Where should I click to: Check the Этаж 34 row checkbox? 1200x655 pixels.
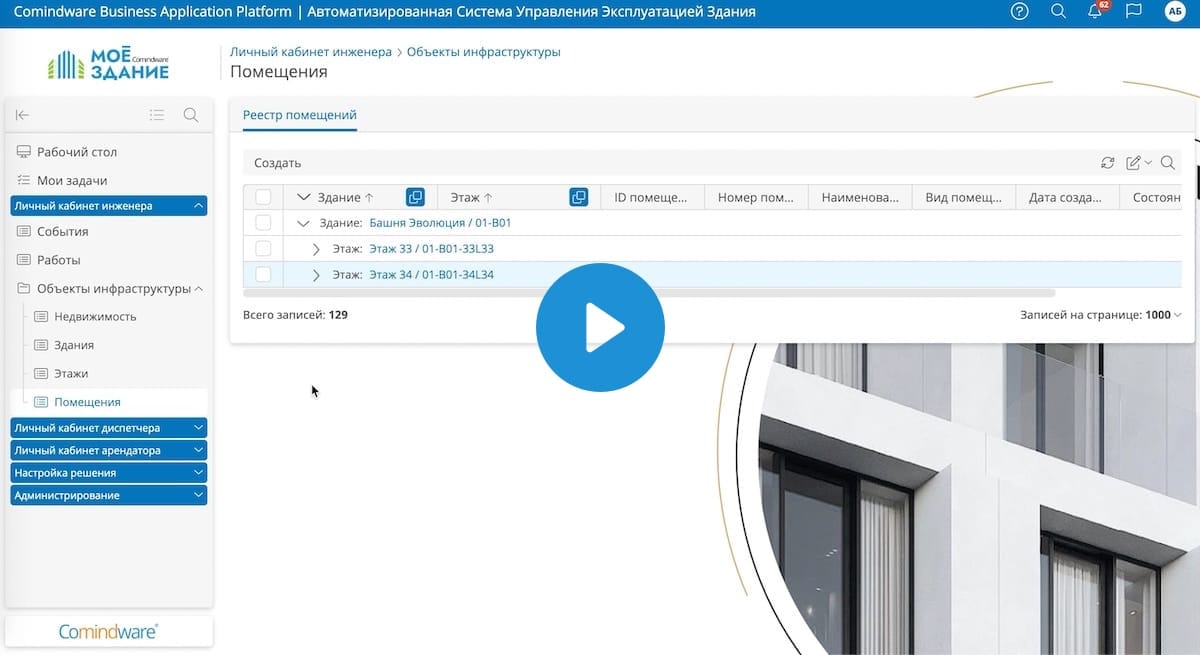(x=263, y=274)
